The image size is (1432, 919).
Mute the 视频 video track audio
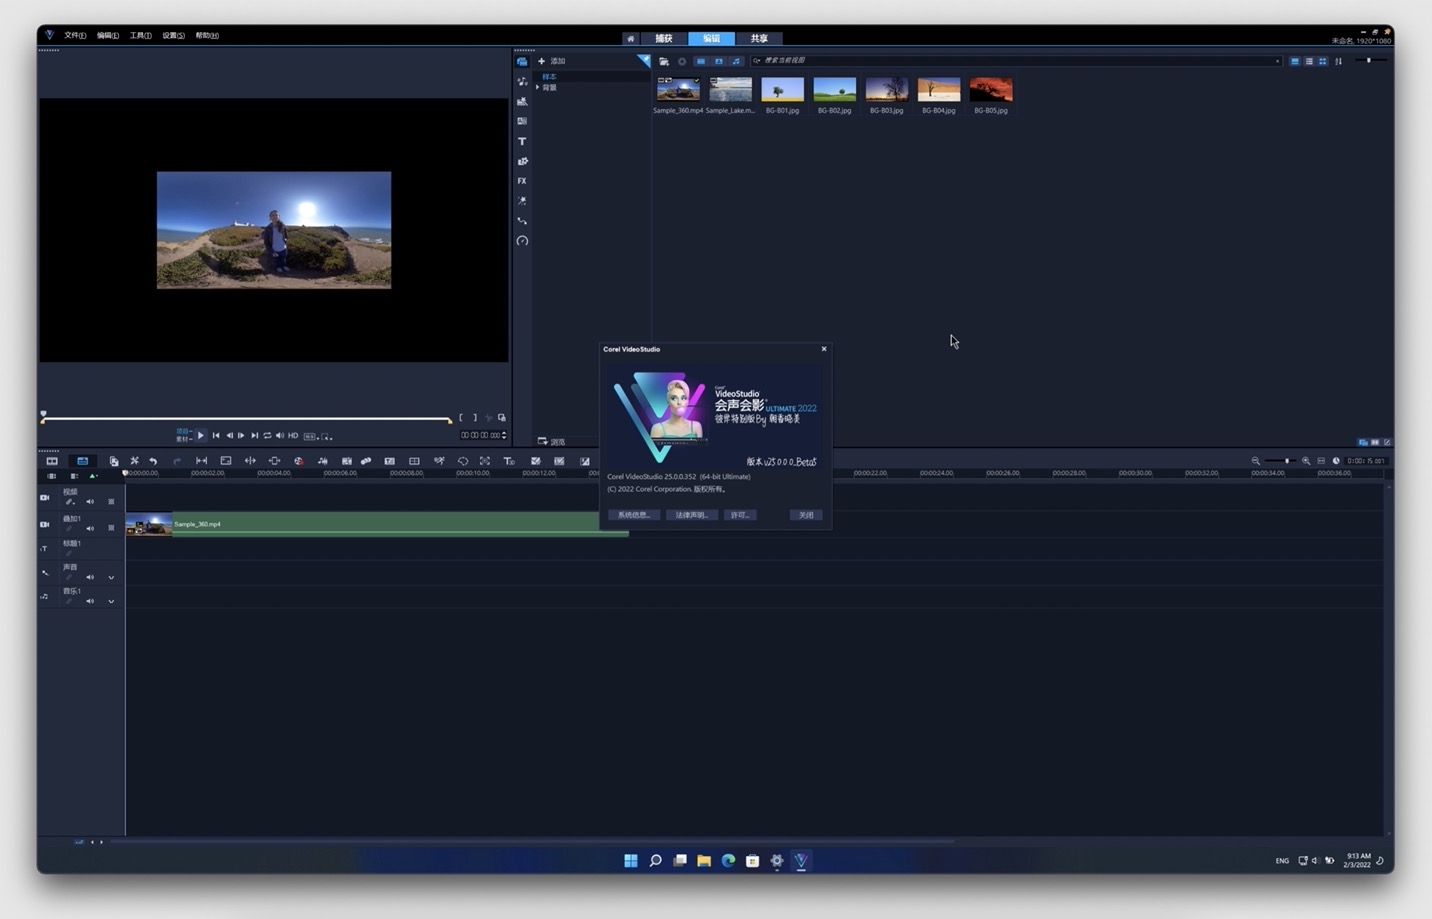[90, 501]
